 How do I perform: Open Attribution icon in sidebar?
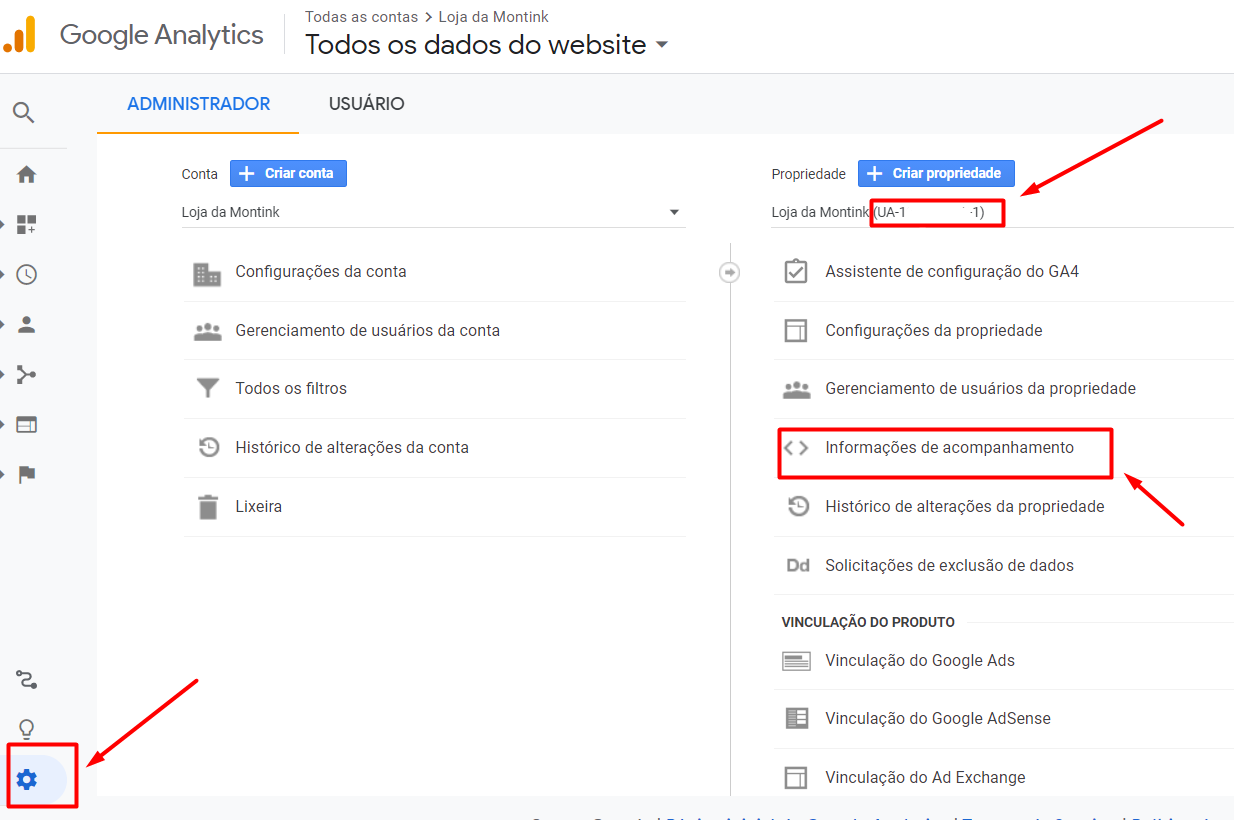point(26,681)
